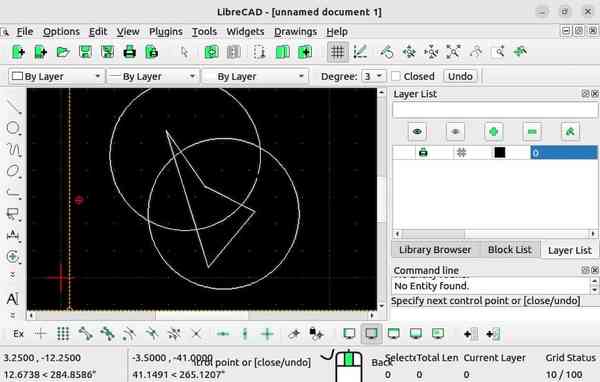Edit layer attributes icon
This screenshot has width=600, height=382.
click(x=570, y=132)
